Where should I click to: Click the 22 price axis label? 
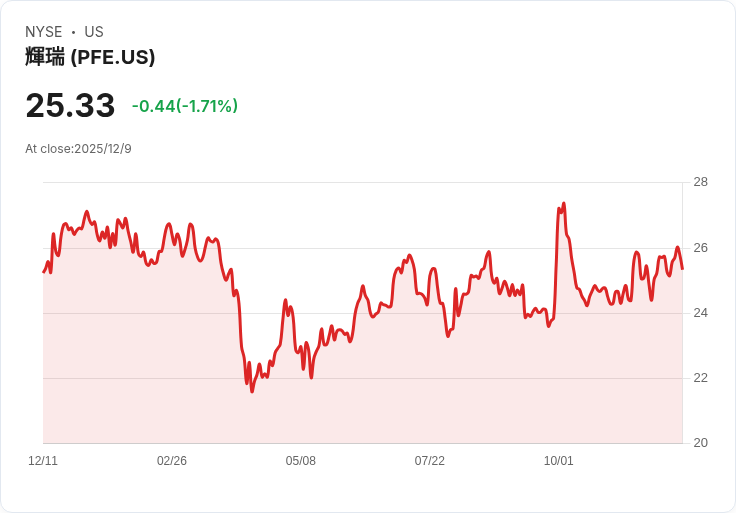tap(700, 378)
